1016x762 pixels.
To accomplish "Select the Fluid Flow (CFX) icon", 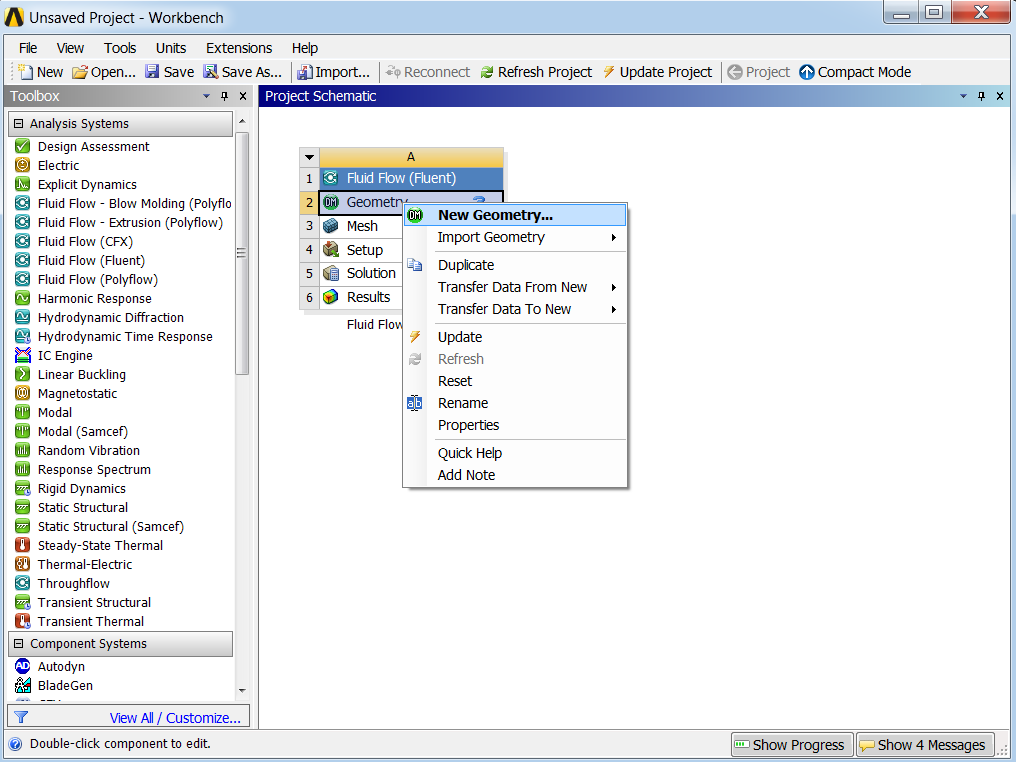I will pos(23,241).
